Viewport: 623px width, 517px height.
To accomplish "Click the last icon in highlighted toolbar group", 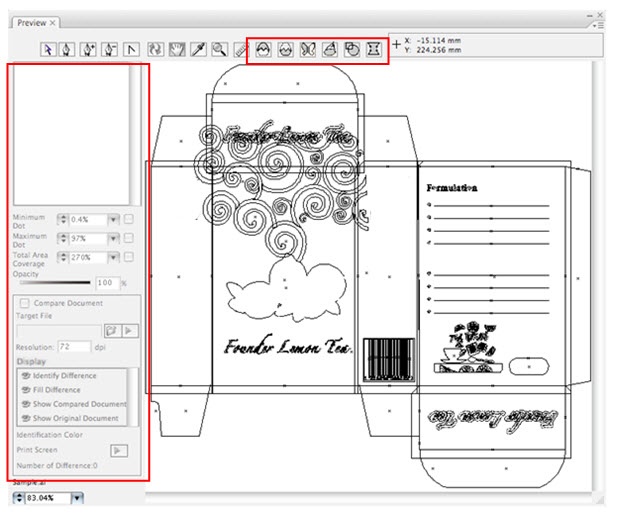I will [374, 48].
